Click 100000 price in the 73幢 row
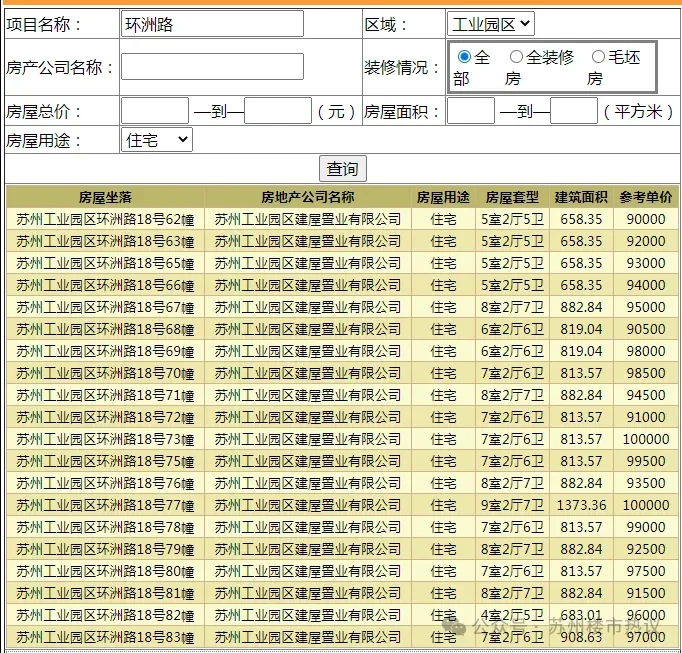 pos(646,439)
